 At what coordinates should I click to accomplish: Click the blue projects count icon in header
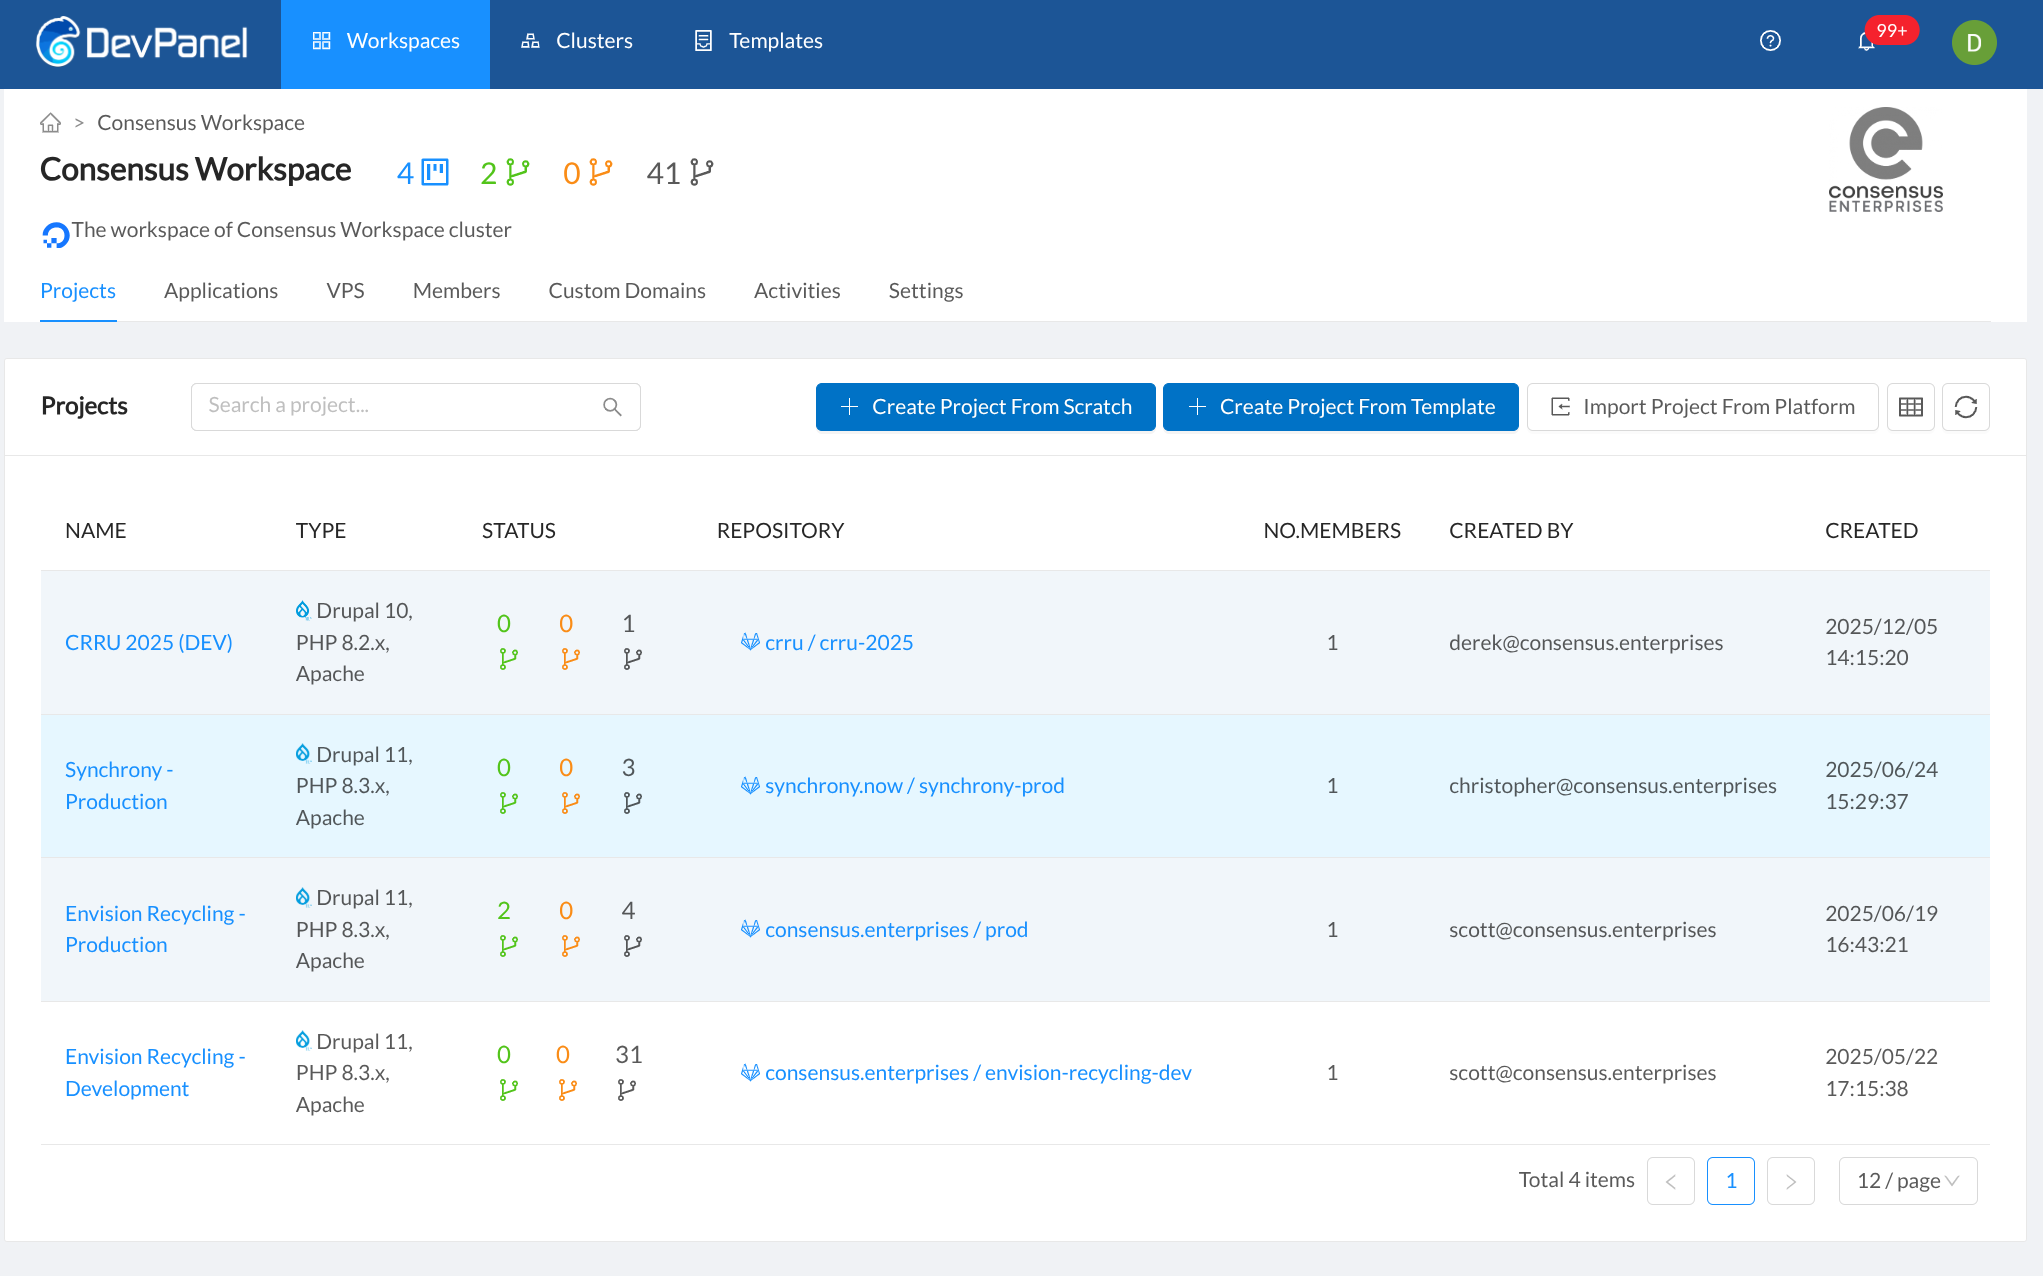[436, 172]
